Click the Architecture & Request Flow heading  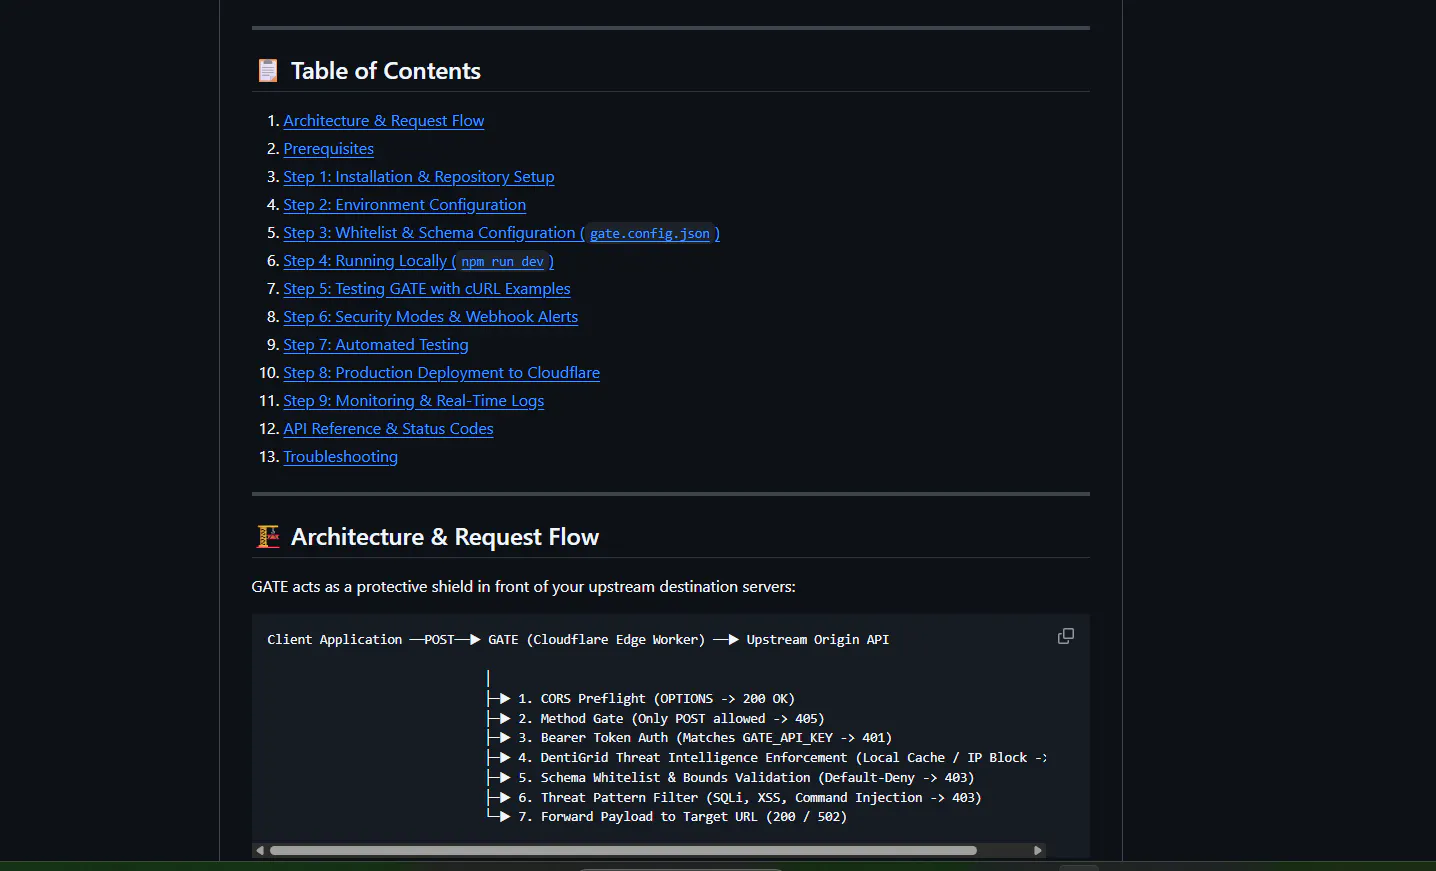coord(444,537)
